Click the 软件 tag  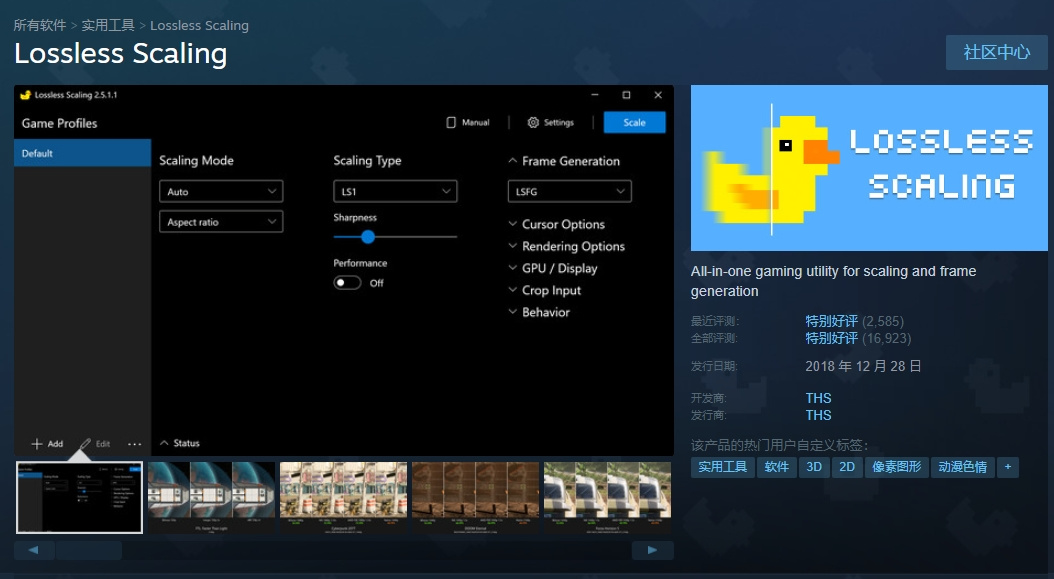coord(776,467)
